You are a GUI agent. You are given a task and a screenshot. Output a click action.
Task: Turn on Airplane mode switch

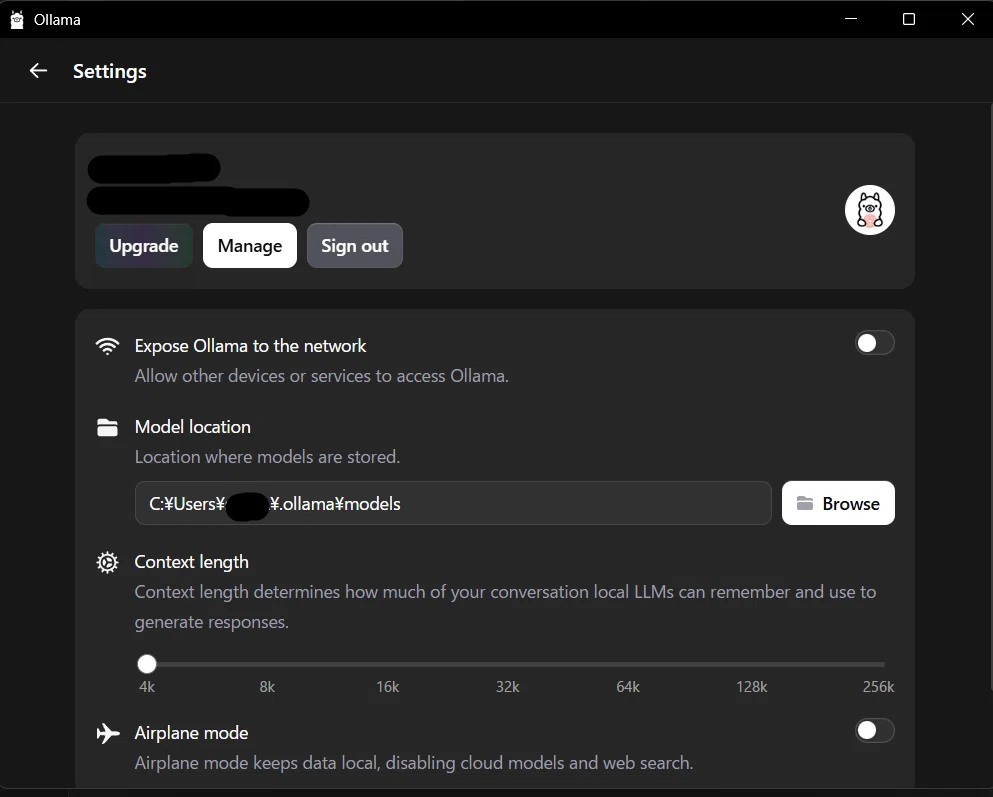click(875, 731)
